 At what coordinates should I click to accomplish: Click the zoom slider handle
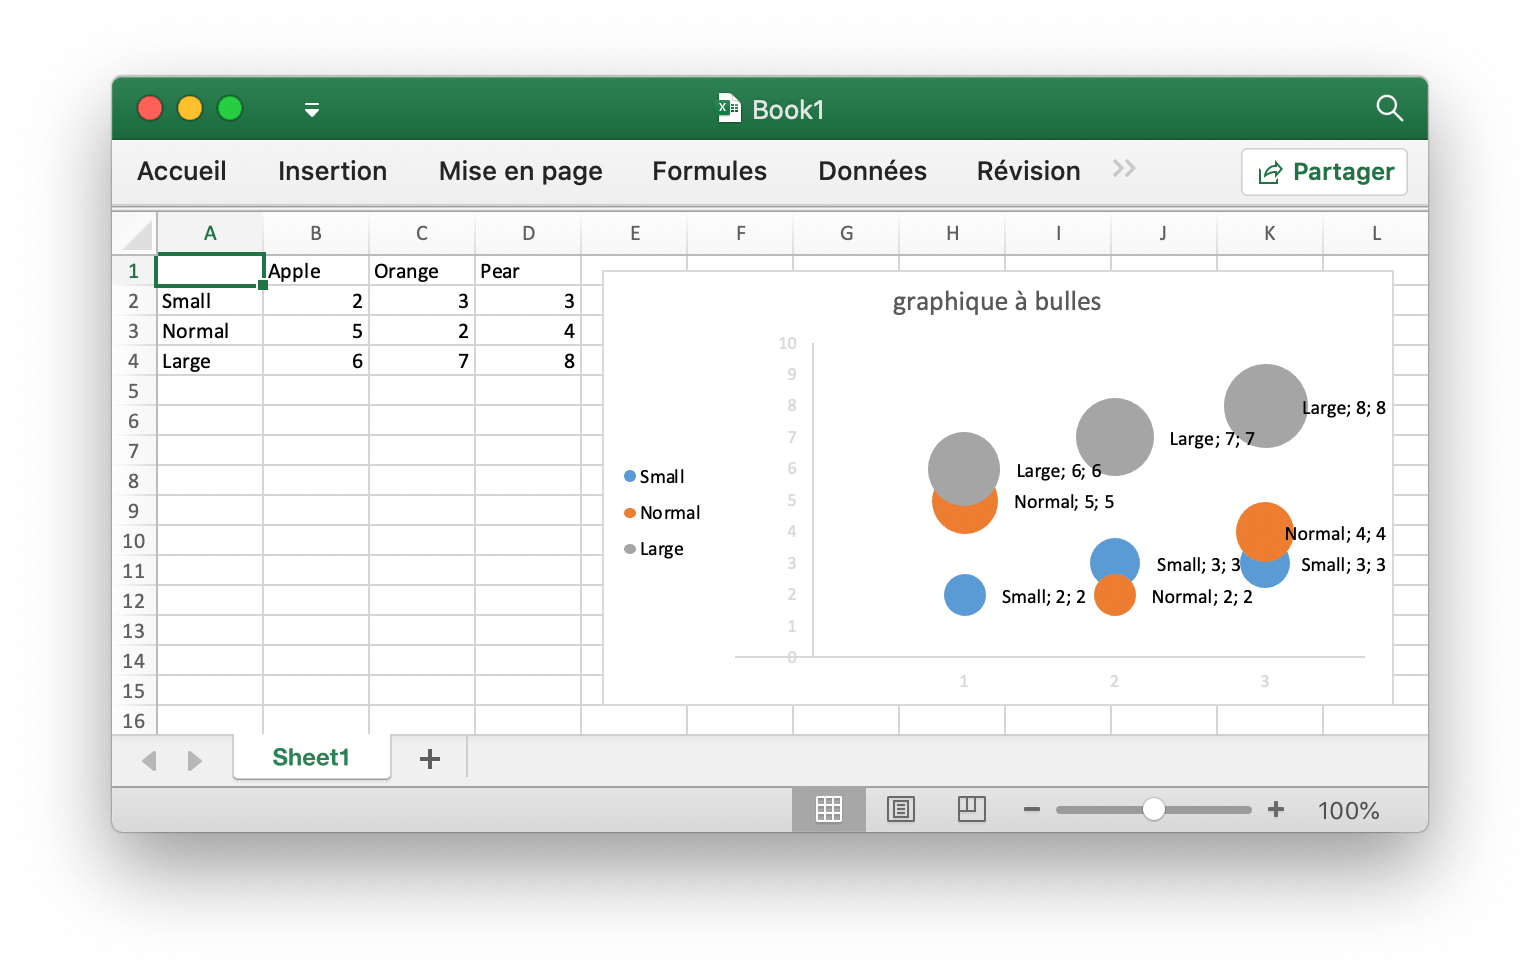pyautogui.click(x=1154, y=808)
